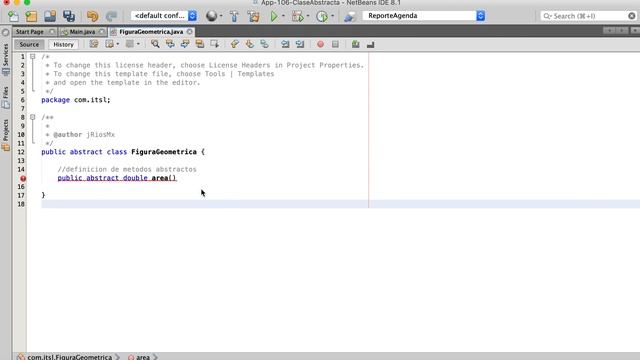640x360 pixels.
Task: Toggle Highlight Search icon
Action: (200, 44)
